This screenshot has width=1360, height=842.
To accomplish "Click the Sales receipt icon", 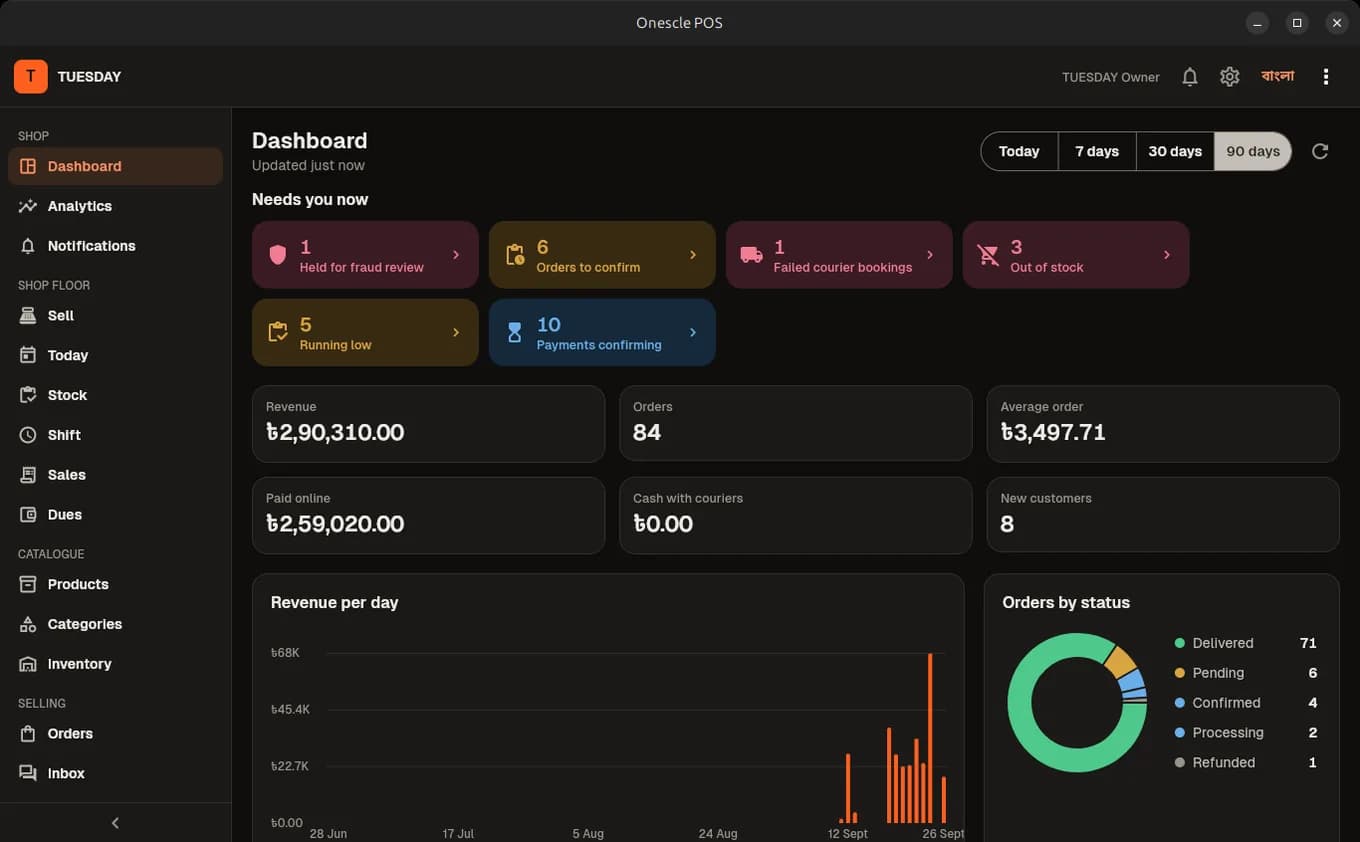I will click(x=28, y=475).
